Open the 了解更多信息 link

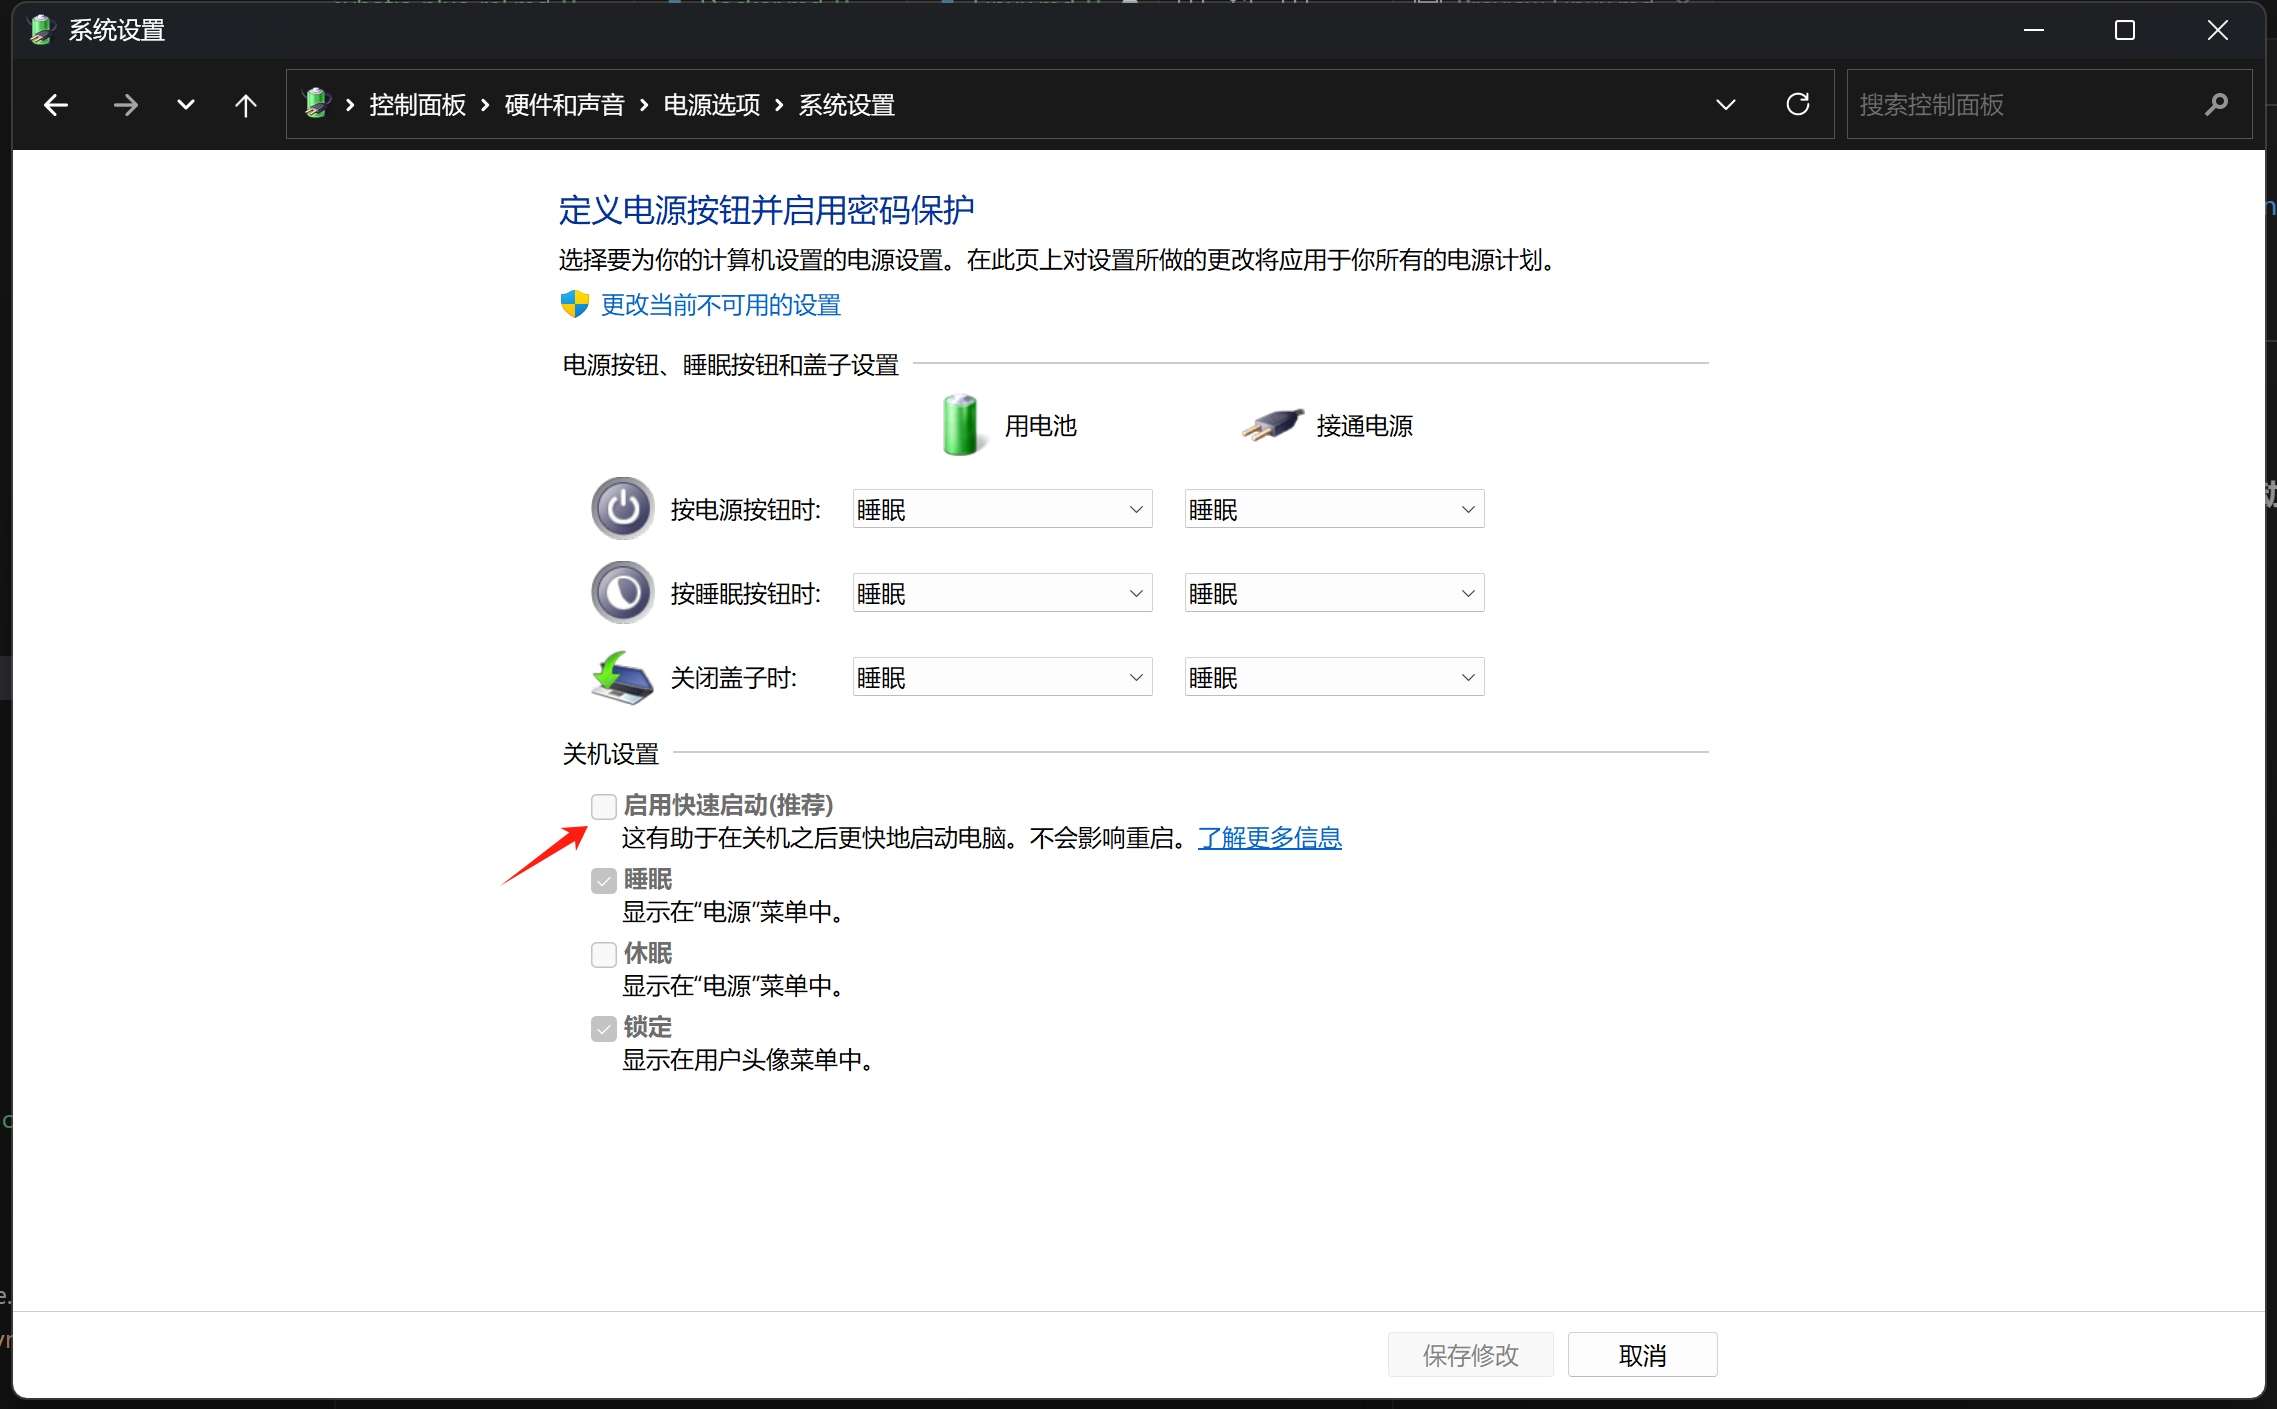1269,838
